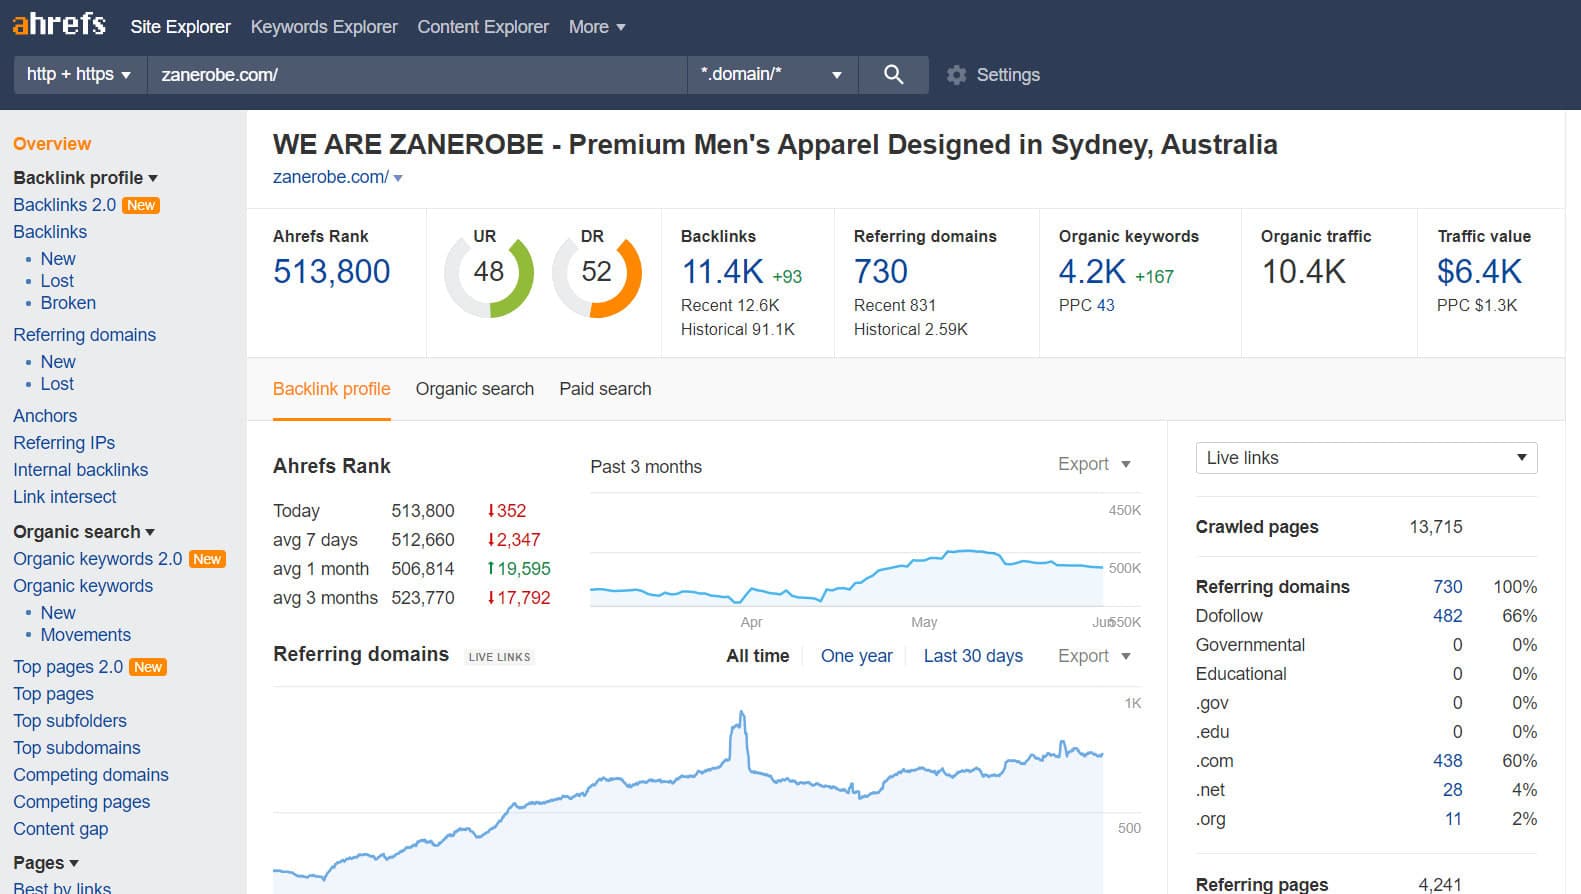Image resolution: width=1581 pixels, height=894 pixels.
Task: Select Last 30 days range
Action: 973,656
